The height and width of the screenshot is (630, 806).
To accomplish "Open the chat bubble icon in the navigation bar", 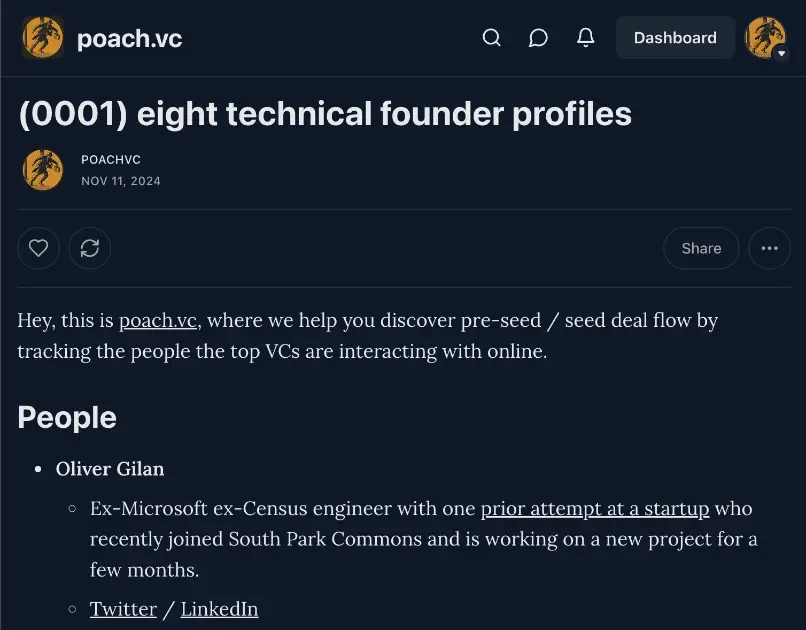I will coord(538,37).
